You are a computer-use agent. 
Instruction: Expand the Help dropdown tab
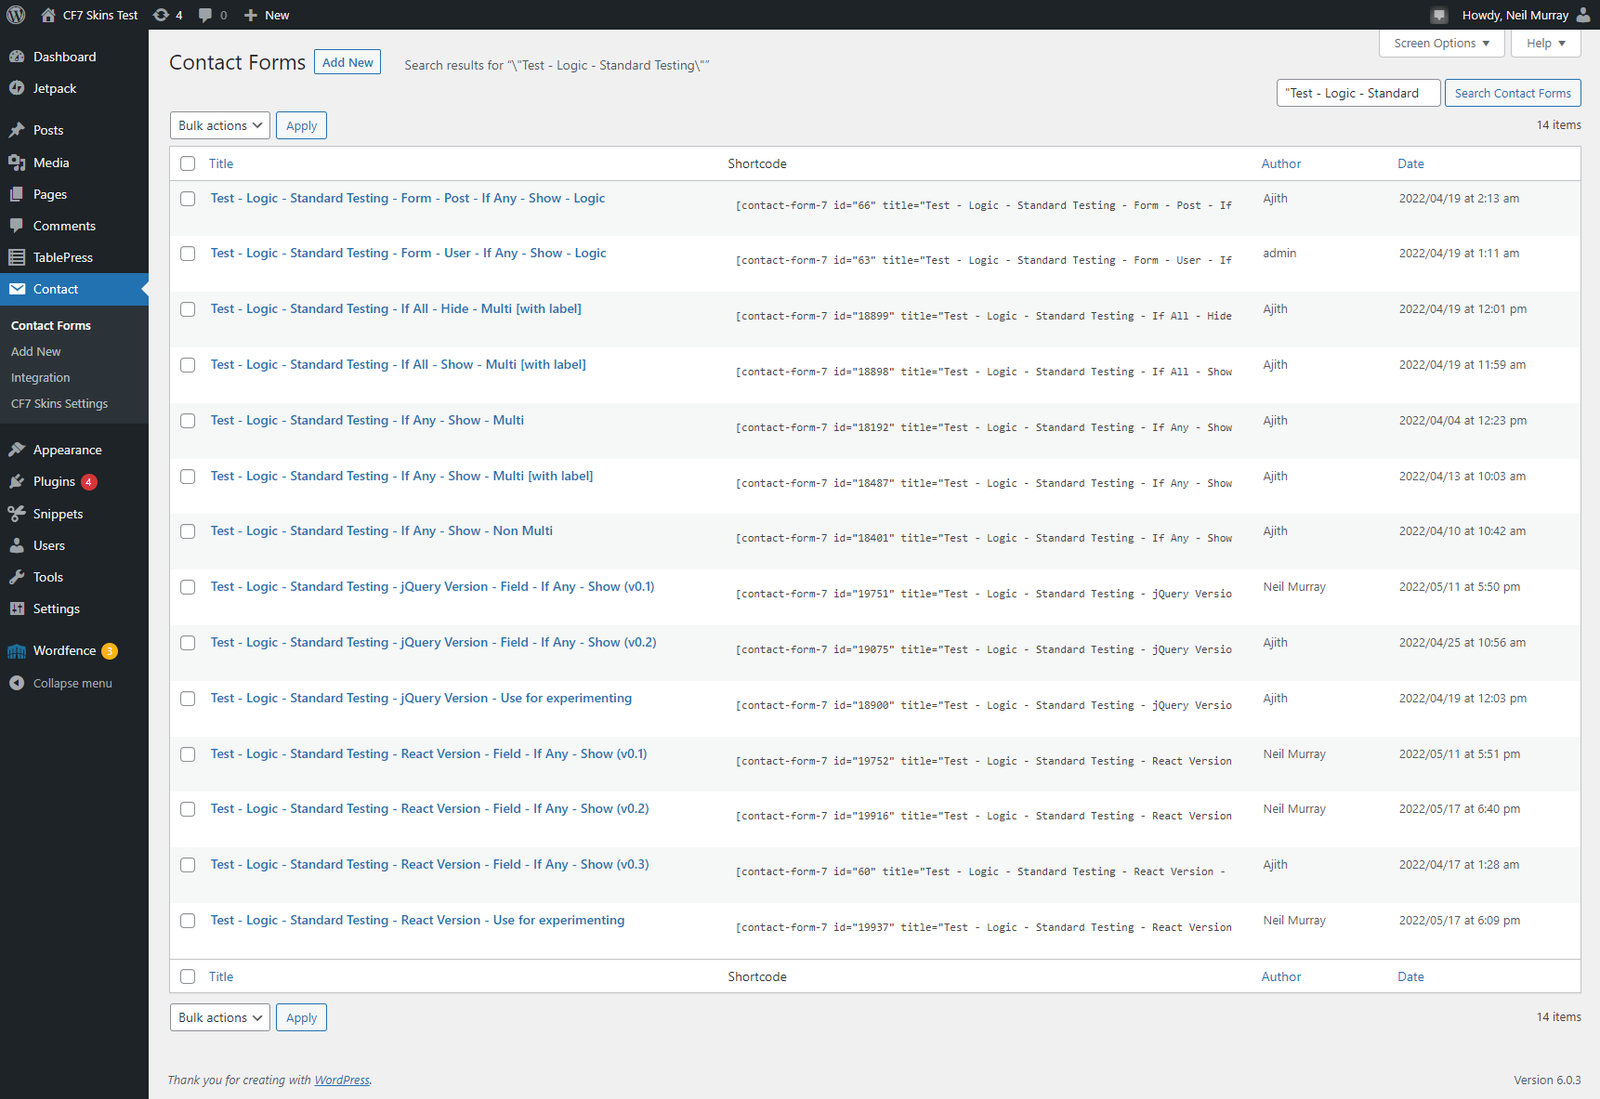tap(1545, 43)
